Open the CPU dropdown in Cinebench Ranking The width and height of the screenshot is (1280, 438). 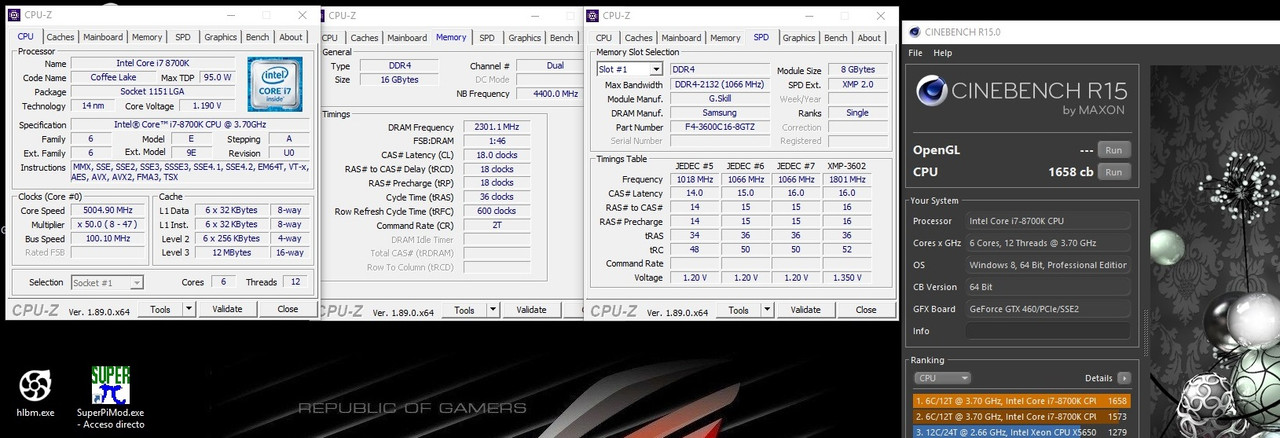click(x=942, y=378)
